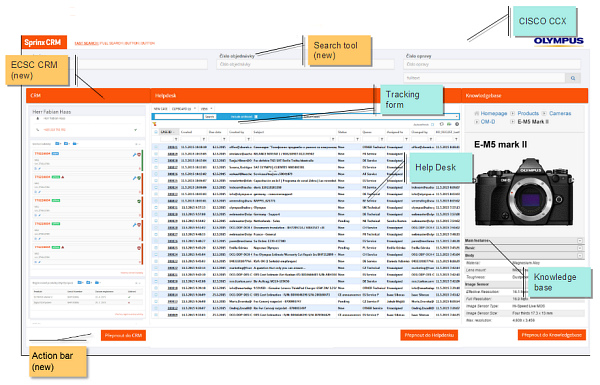This screenshot has width=600, height=385.
Task: Click the magnifier search button beside the top-right field
Action: pos(573,78)
